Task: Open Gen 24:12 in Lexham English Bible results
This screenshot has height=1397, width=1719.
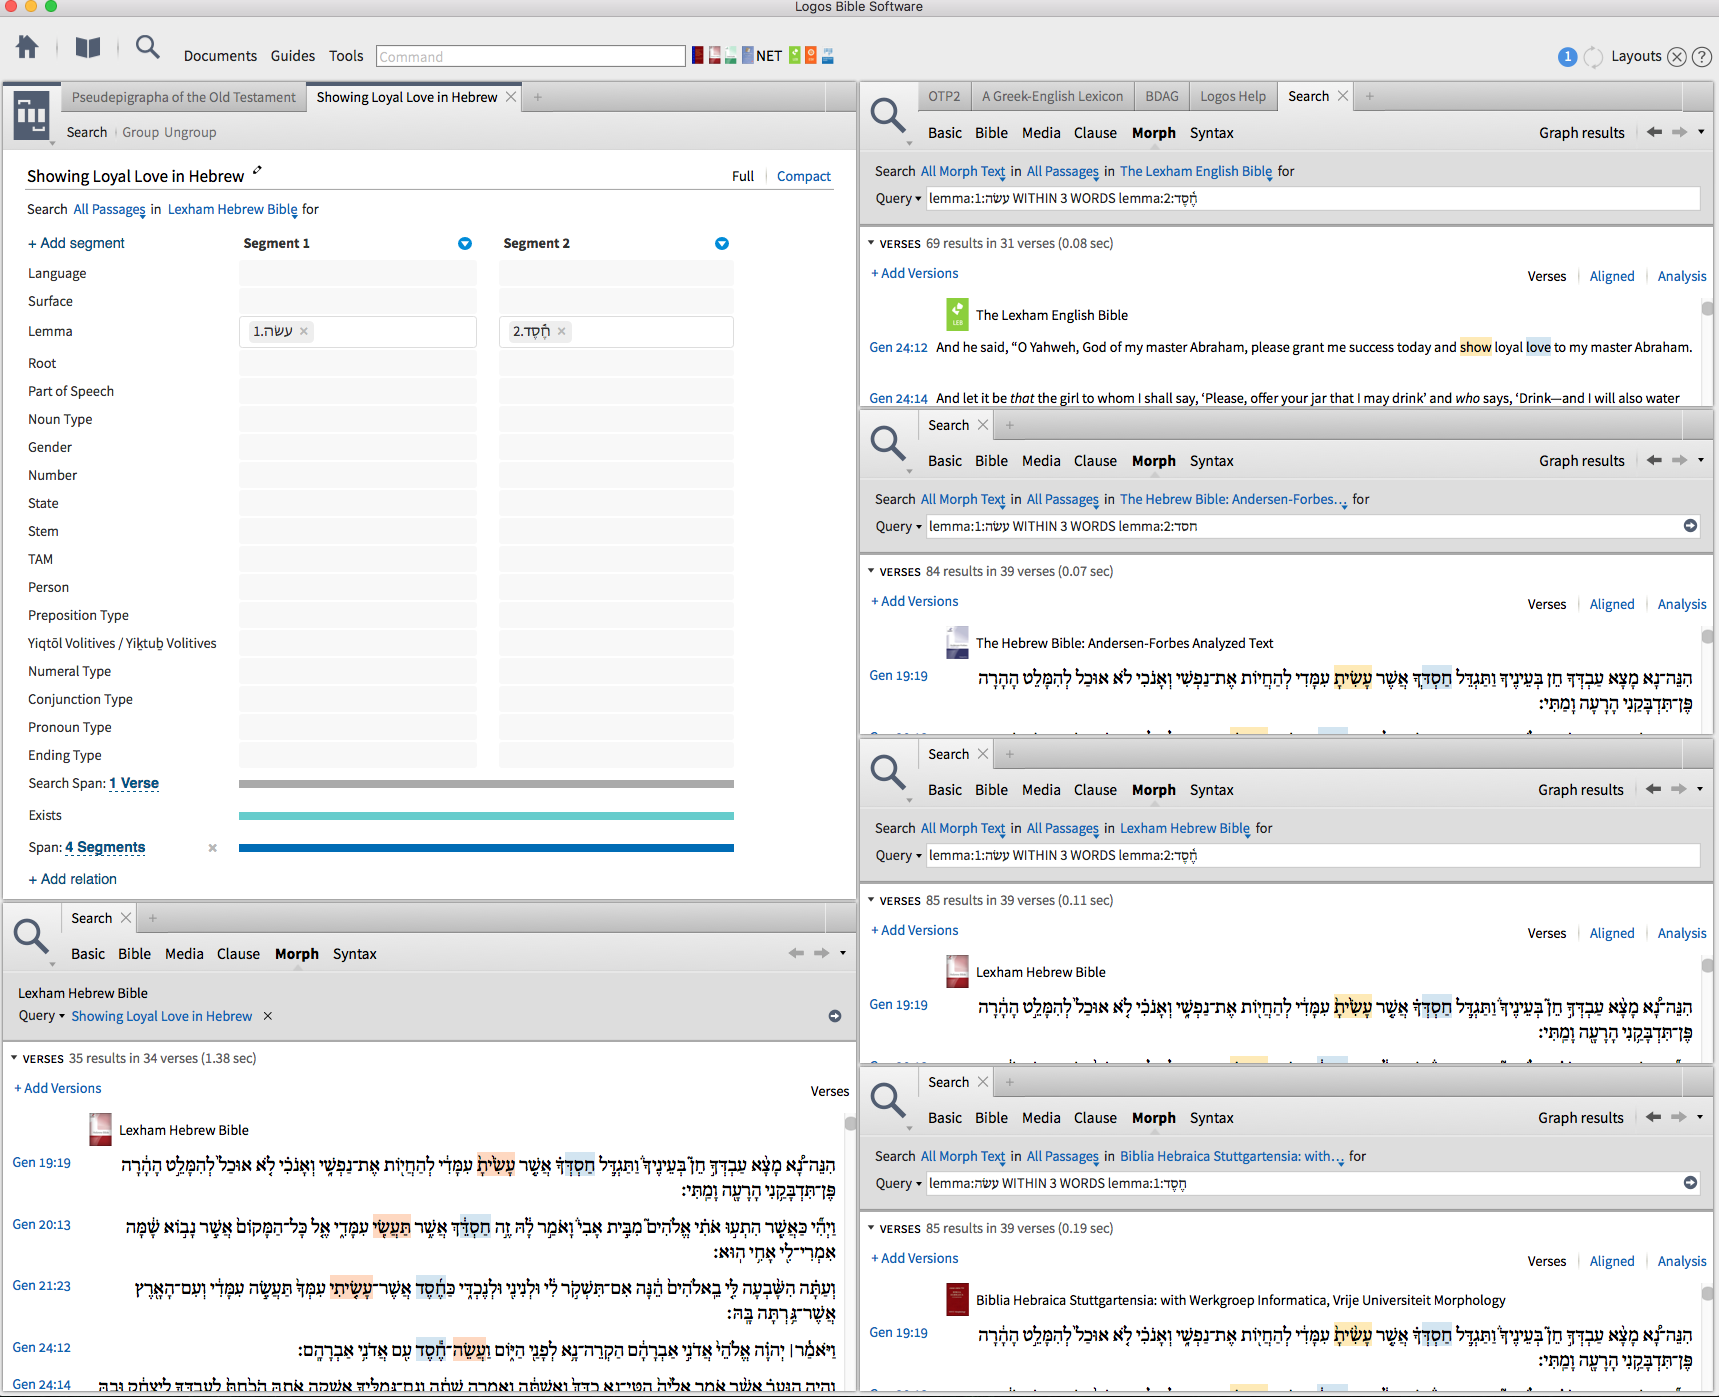Action: (x=898, y=347)
